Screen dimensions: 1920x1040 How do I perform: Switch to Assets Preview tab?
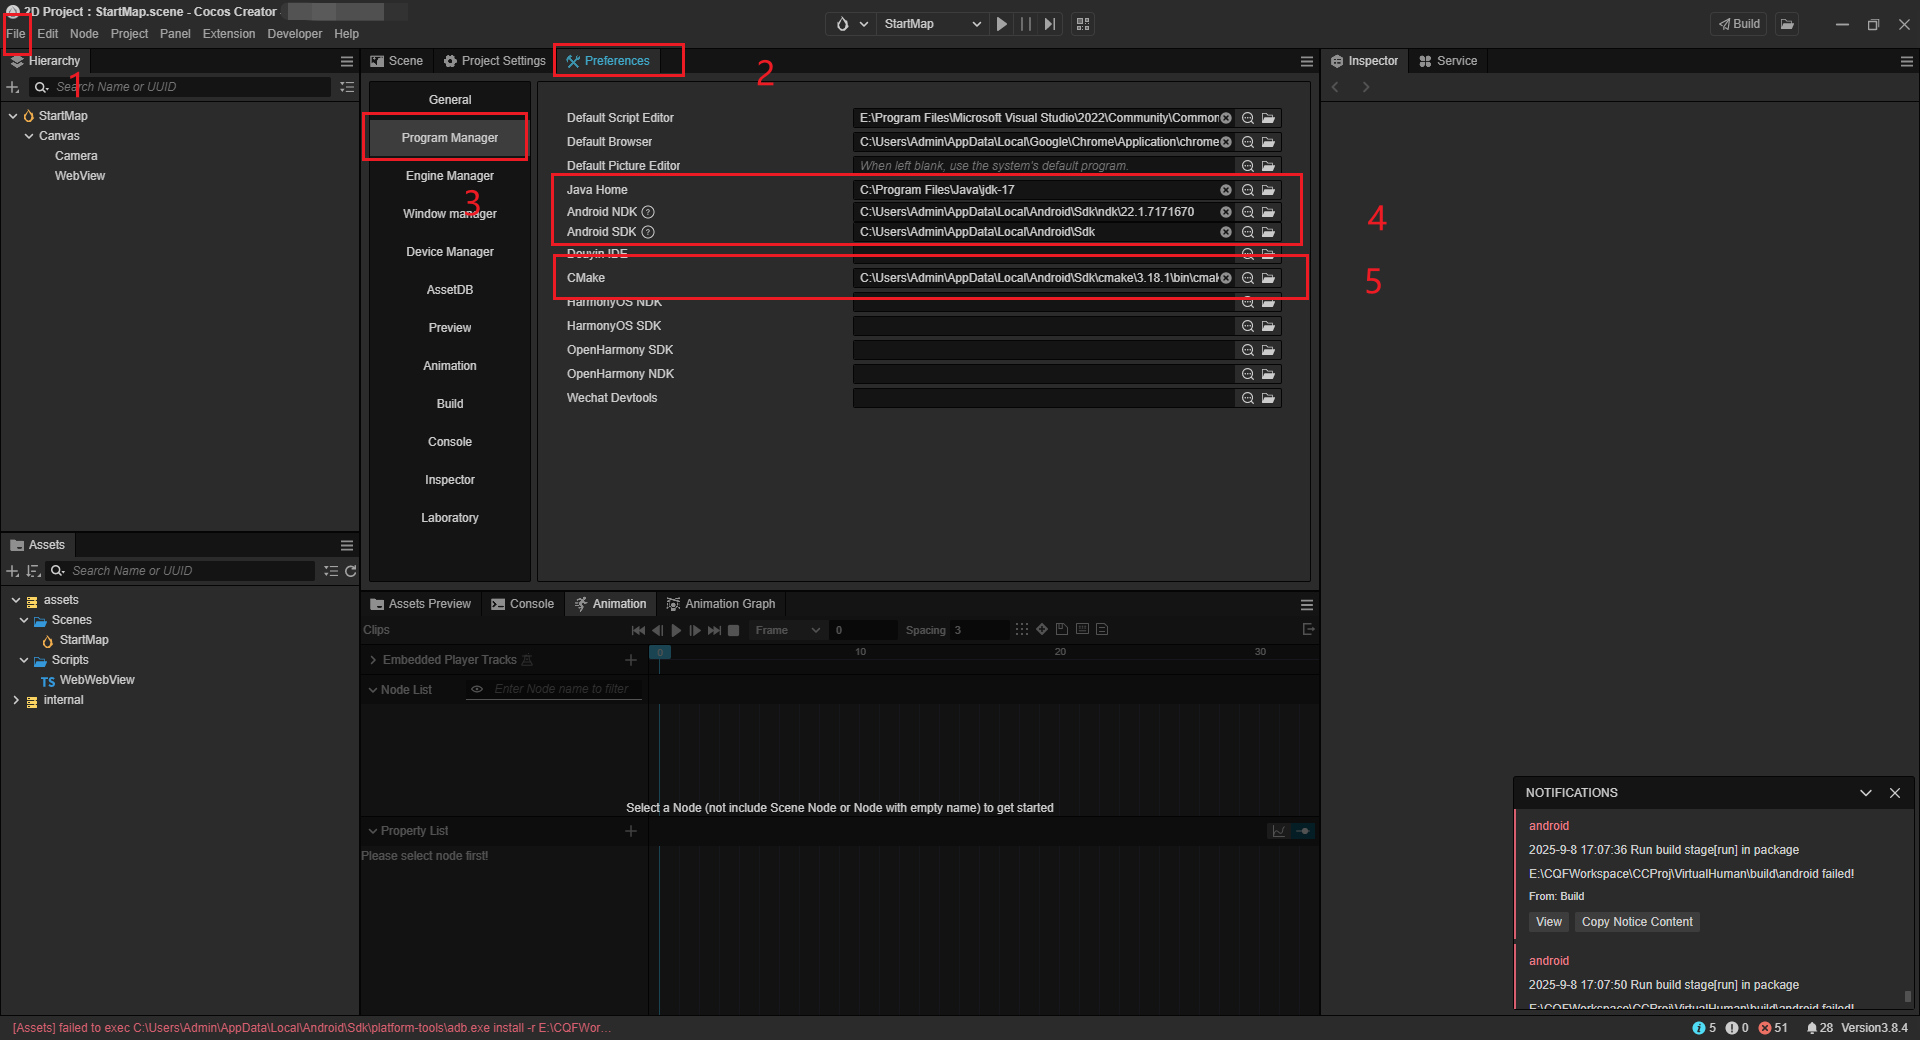click(x=421, y=604)
